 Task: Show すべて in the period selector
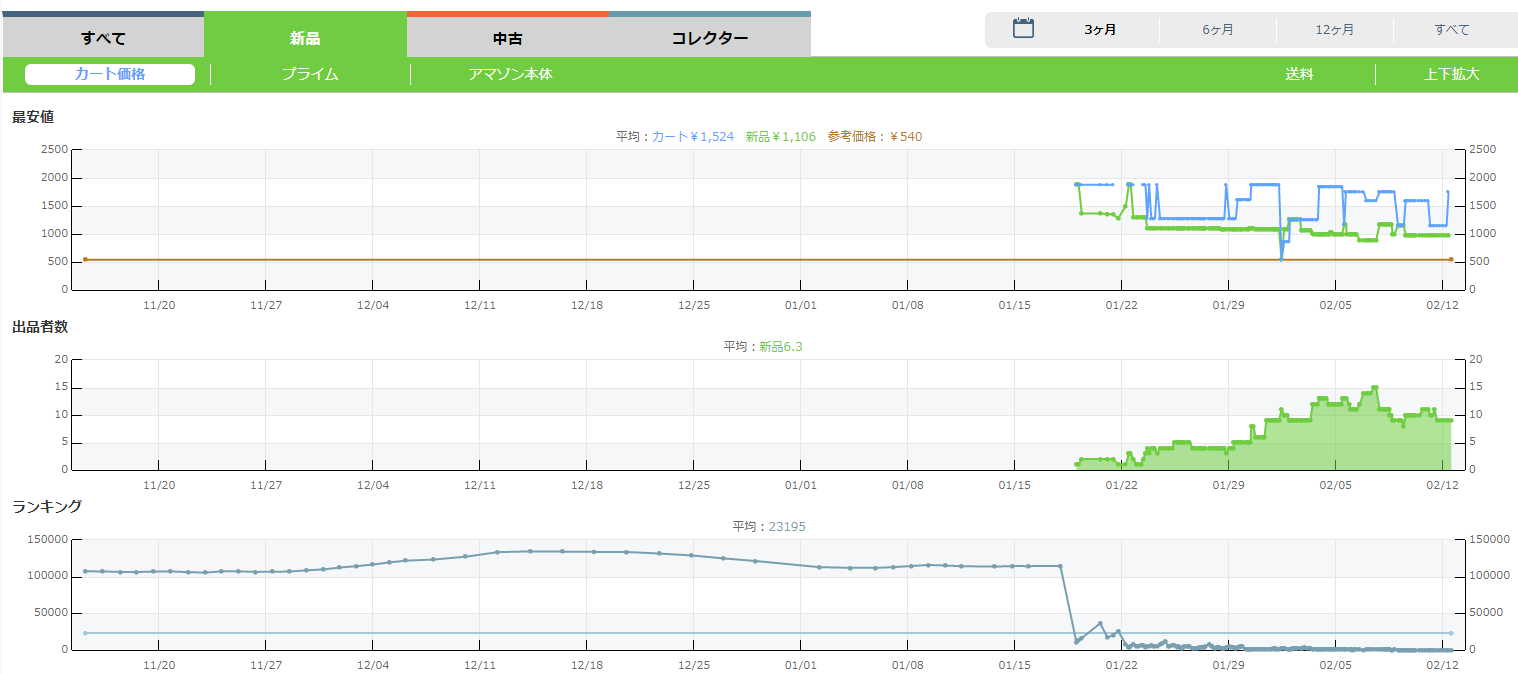[1451, 30]
